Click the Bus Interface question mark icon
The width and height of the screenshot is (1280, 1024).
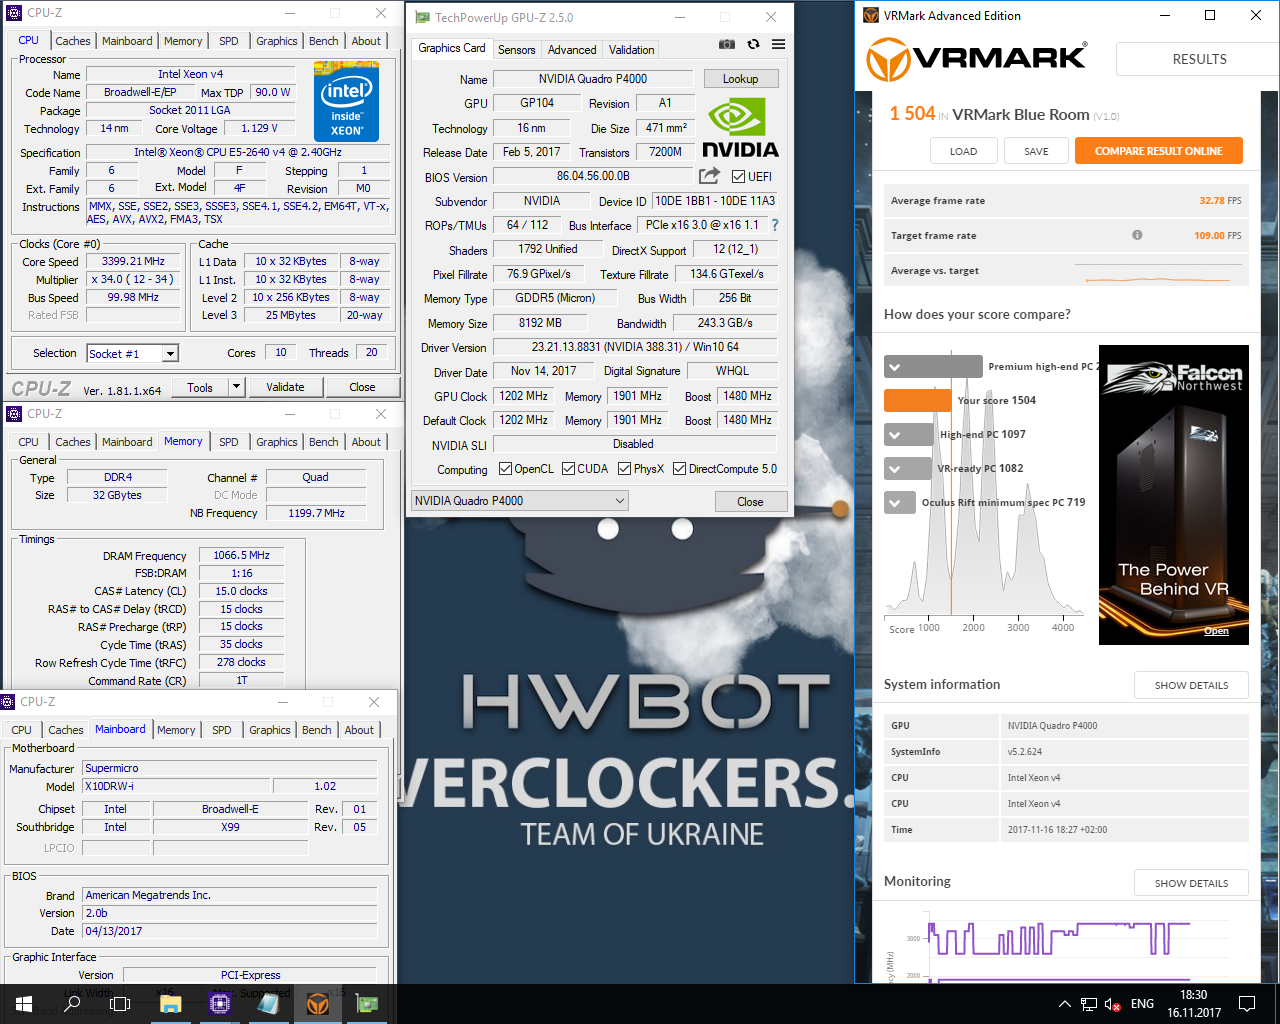pos(775,225)
